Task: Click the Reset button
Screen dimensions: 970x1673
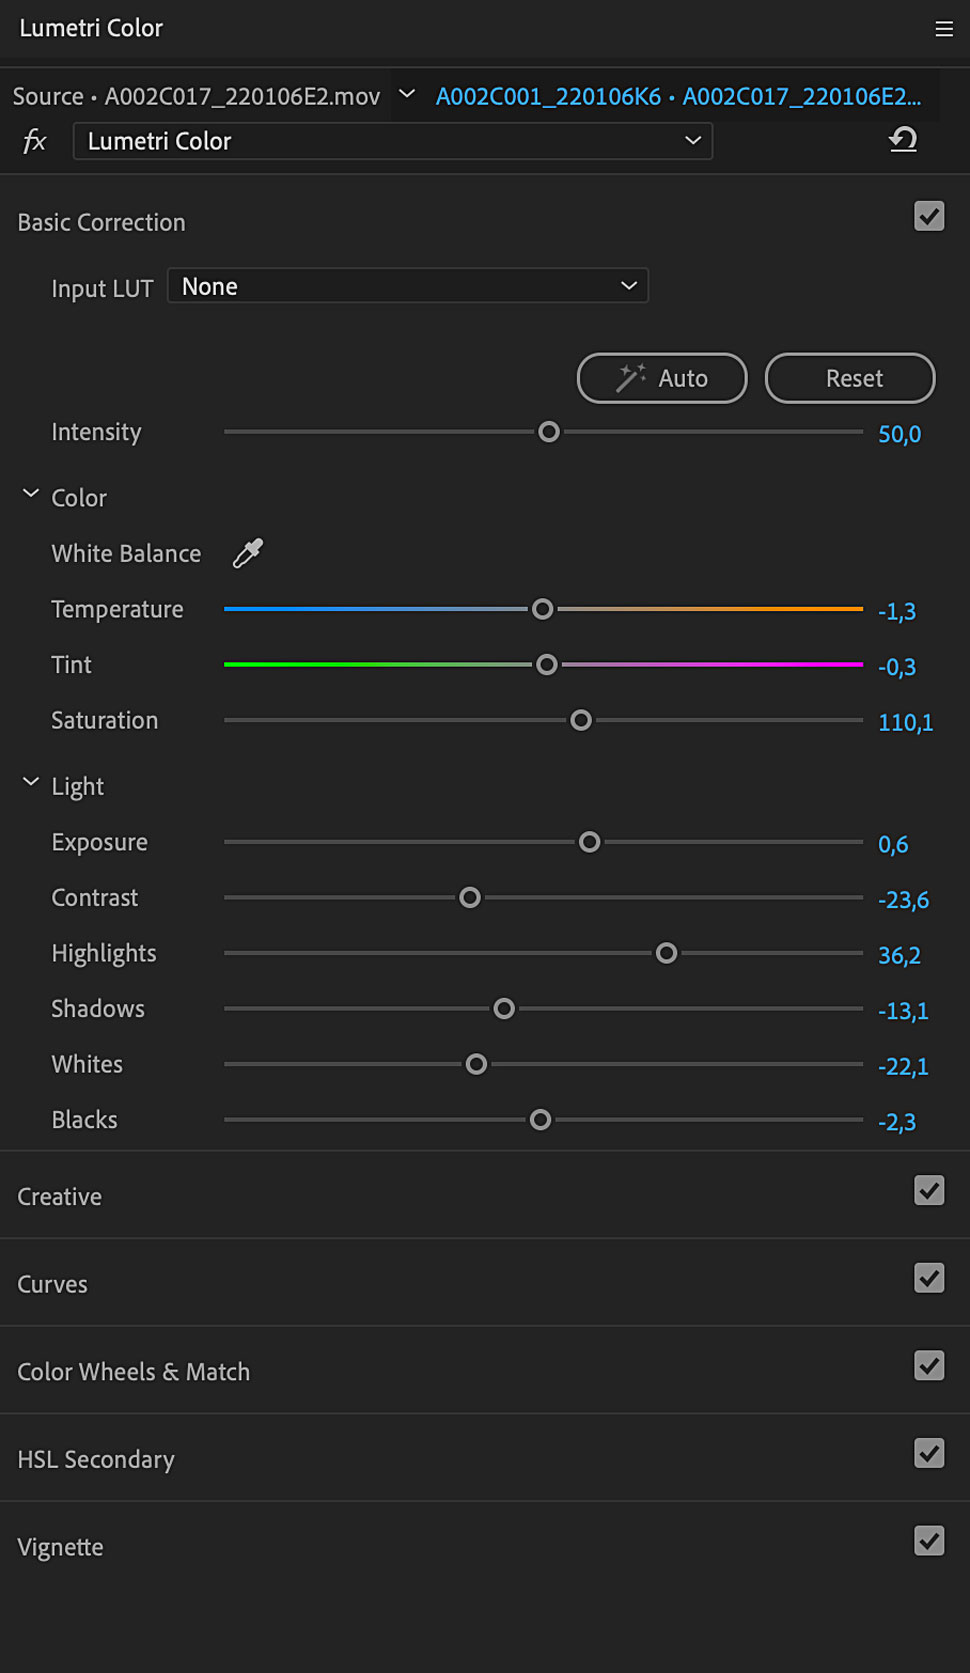Action: [850, 378]
